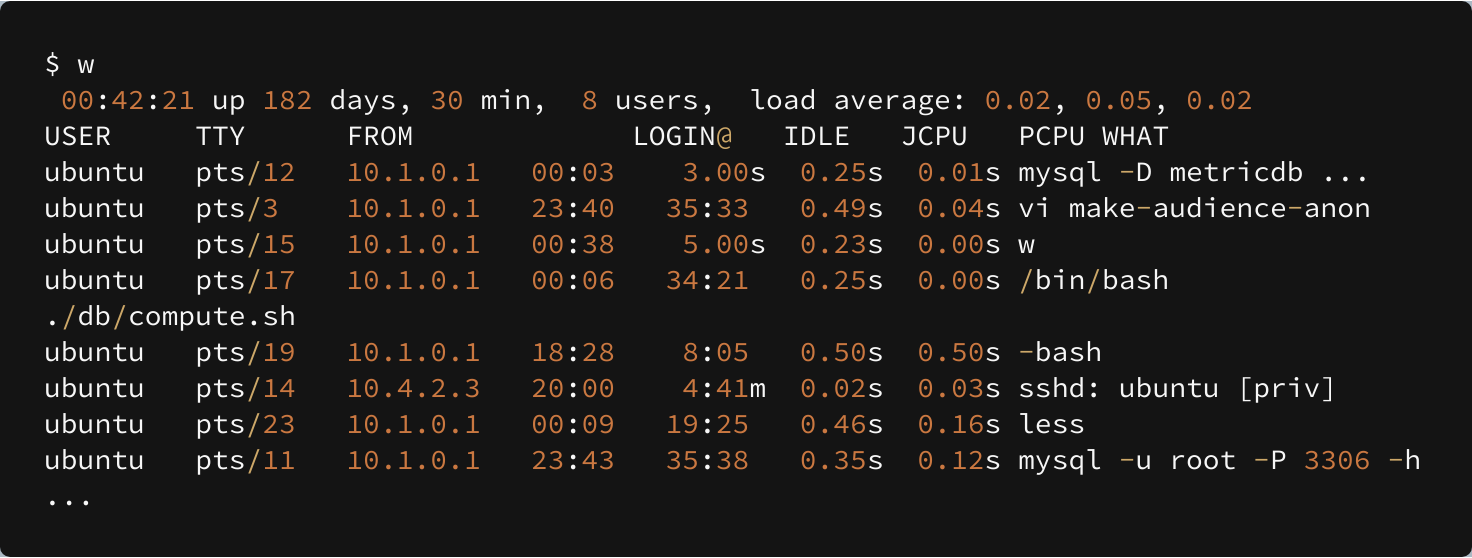Select the load average value 0.05
The height and width of the screenshot is (558, 1472).
point(1119,100)
